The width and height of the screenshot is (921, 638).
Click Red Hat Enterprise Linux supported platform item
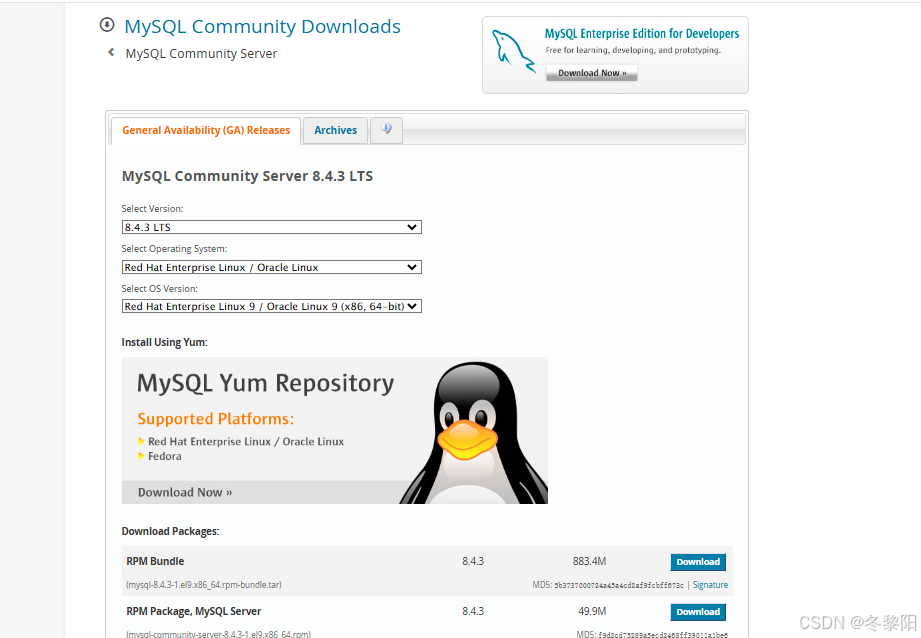[246, 441]
